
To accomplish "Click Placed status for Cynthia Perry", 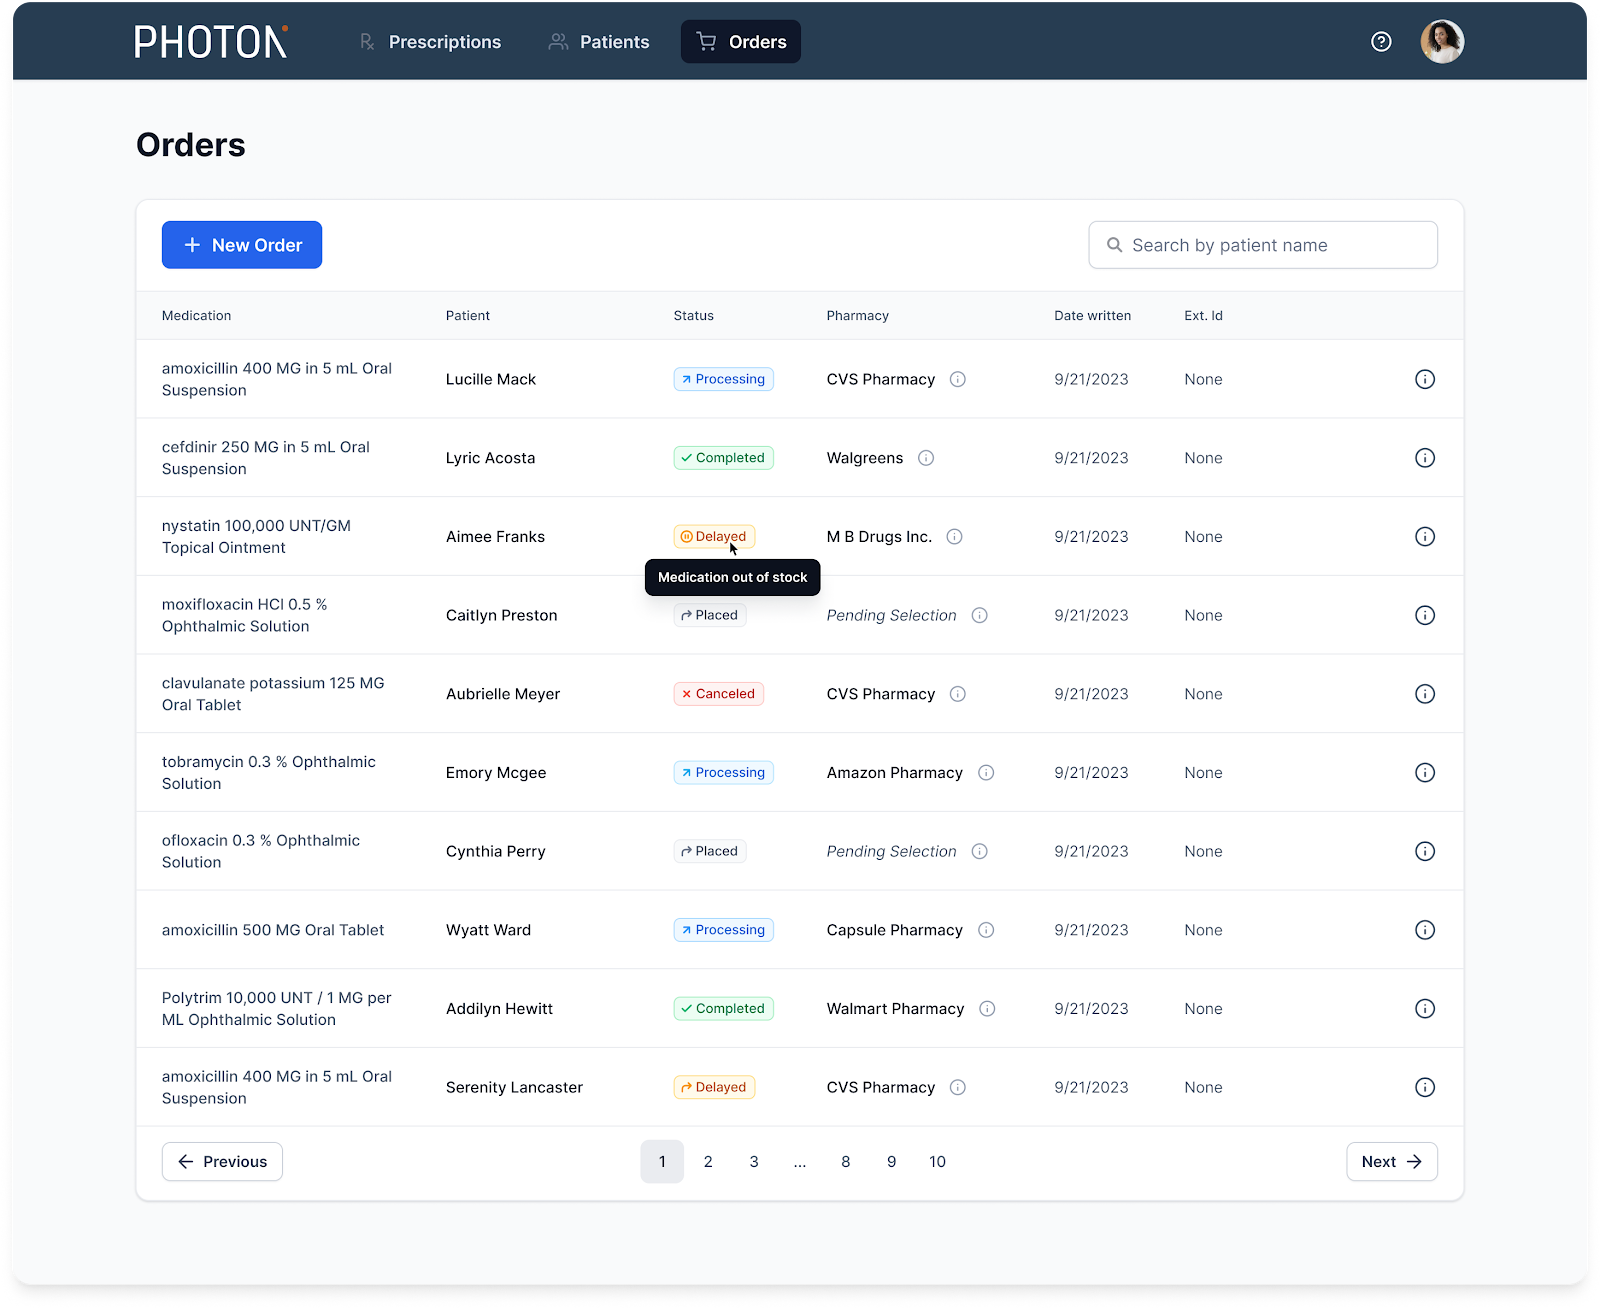I will pos(710,851).
